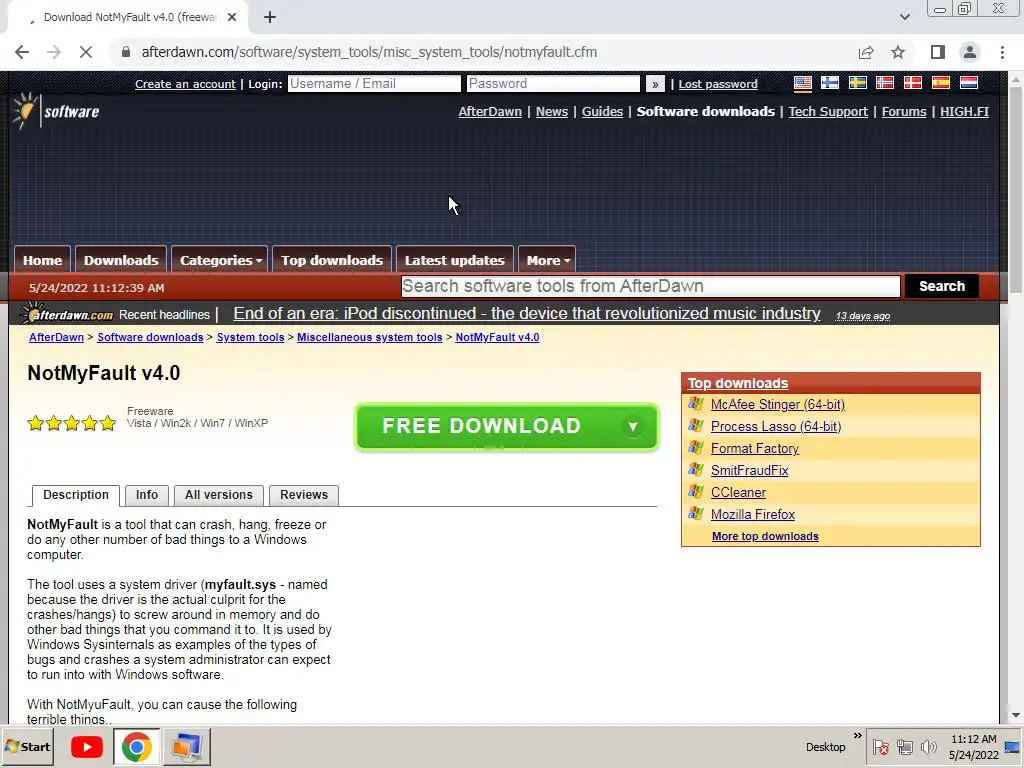
Task: Open Forums in the header navigation
Action: [904, 112]
